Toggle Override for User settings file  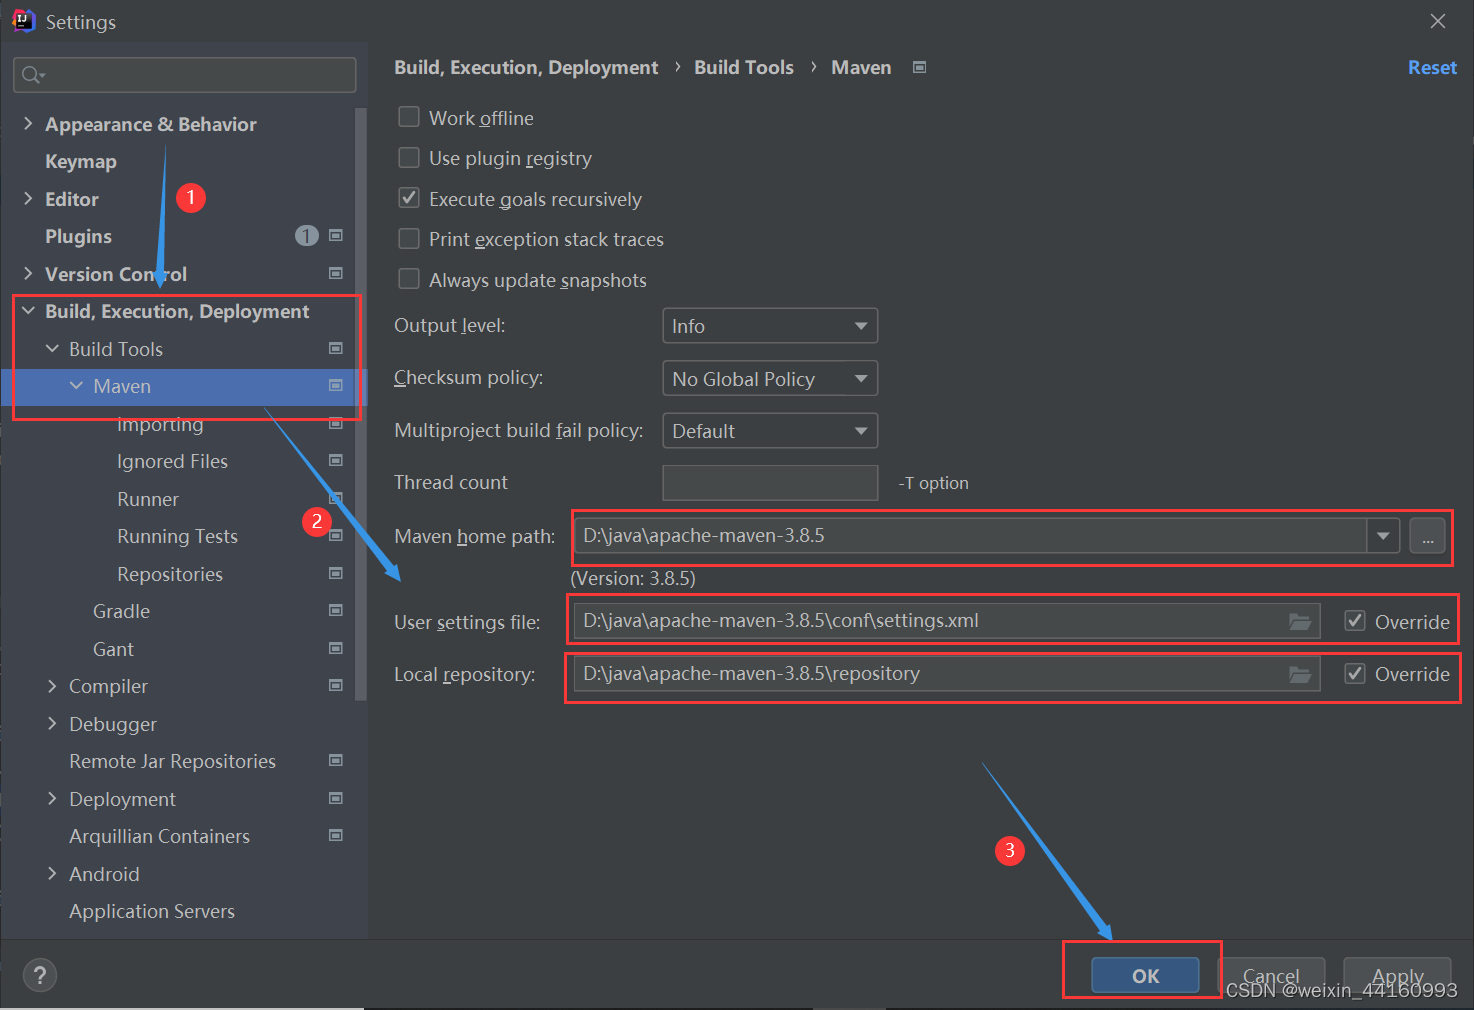click(1355, 621)
